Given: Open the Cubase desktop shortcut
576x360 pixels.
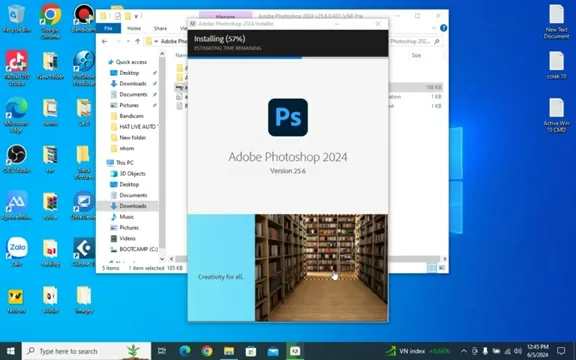Looking at the screenshot, I should (x=84, y=252).
